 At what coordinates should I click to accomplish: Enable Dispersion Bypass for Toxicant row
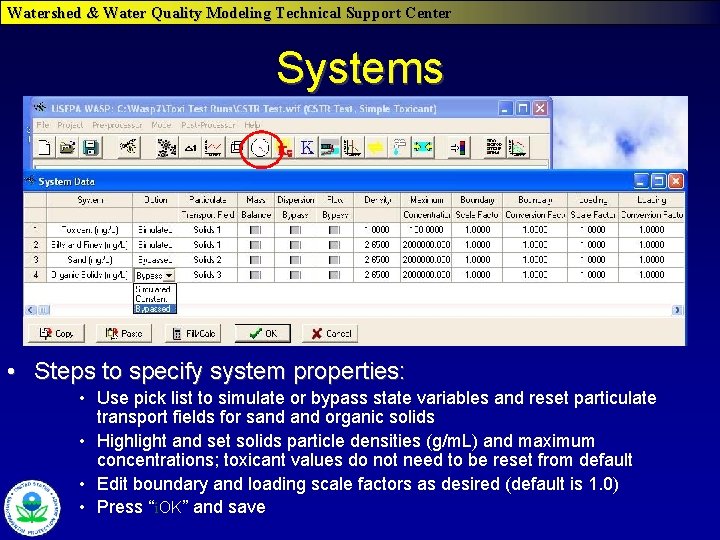[x=295, y=230]
